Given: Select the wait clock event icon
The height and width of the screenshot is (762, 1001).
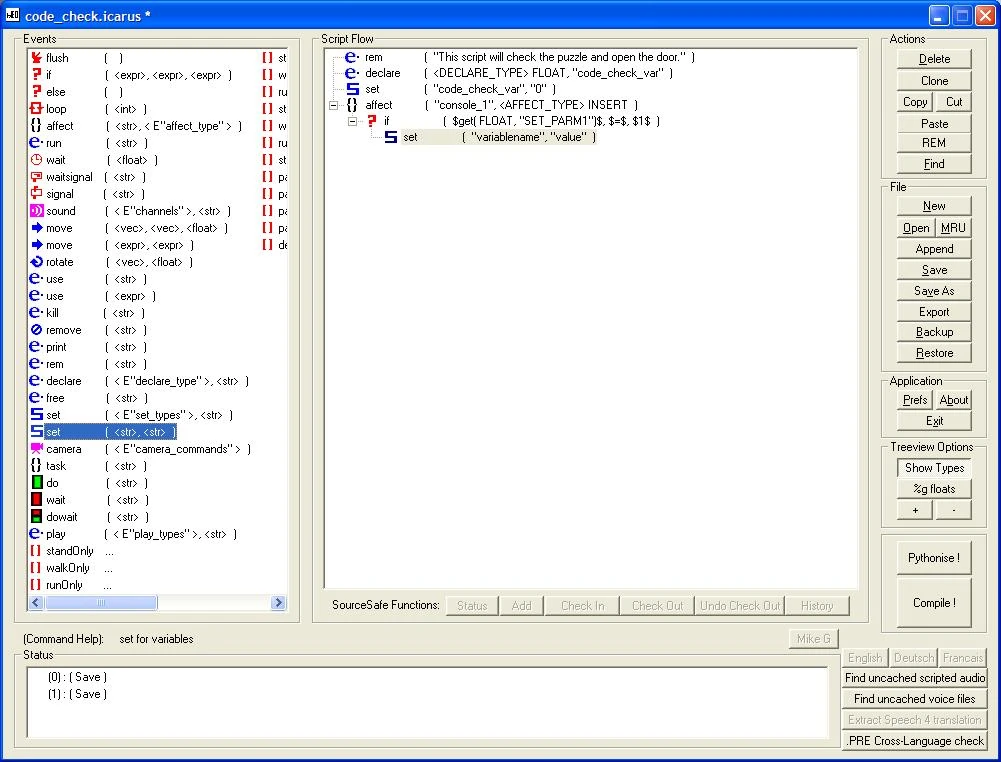Looking at the screenshot, I should tap(37, 160).
